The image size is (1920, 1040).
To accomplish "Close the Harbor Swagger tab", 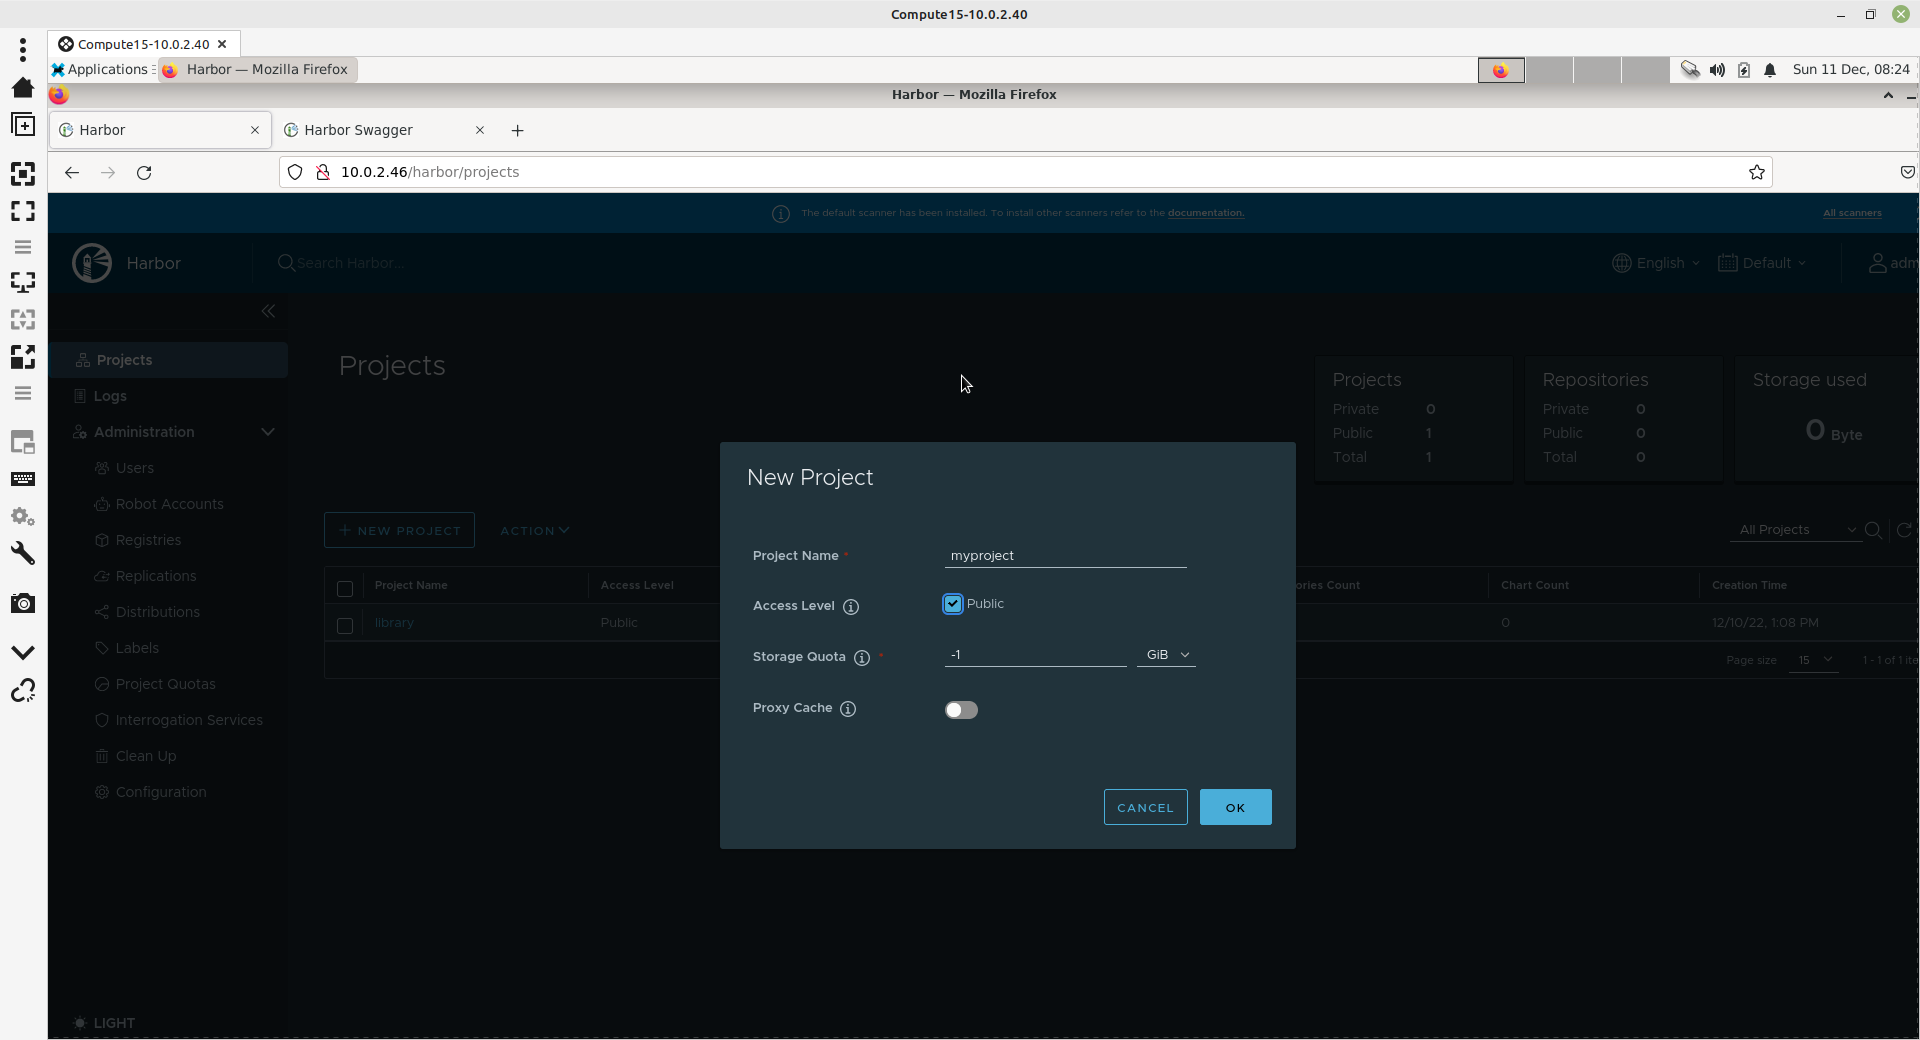I will pos(480,131).
